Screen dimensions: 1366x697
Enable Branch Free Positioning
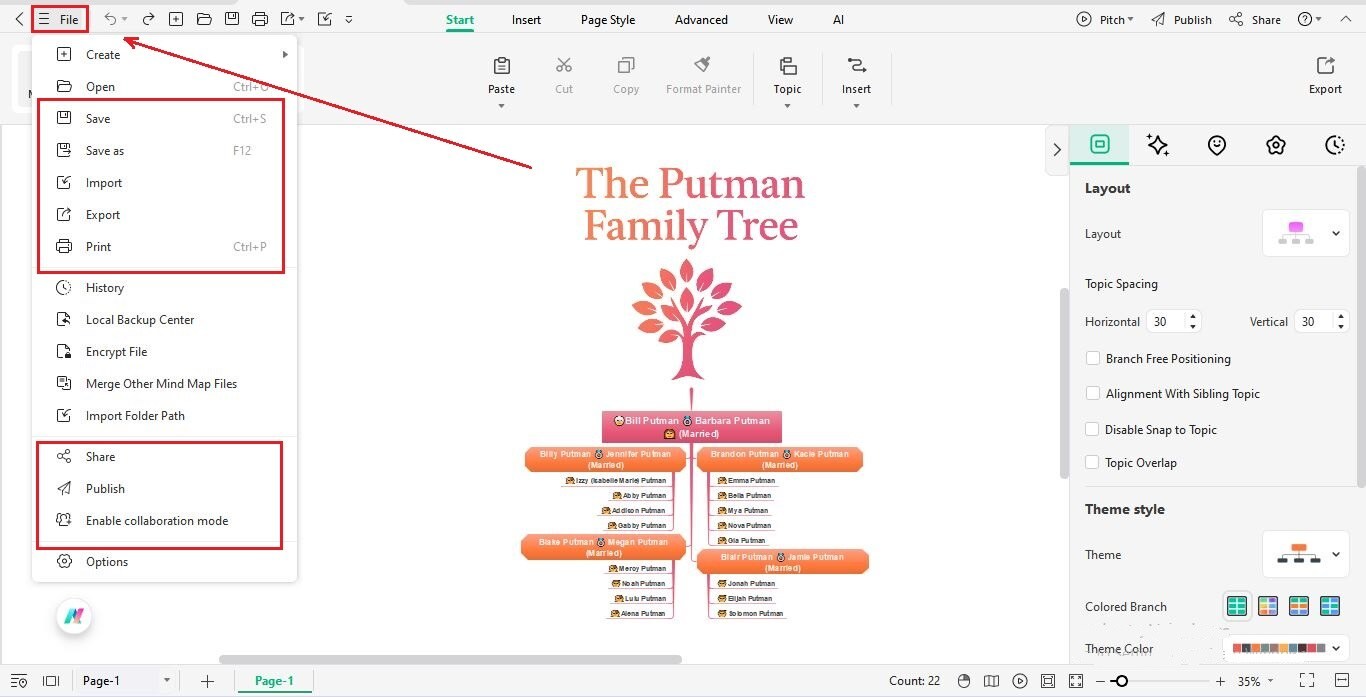(x=1093, y=358)
